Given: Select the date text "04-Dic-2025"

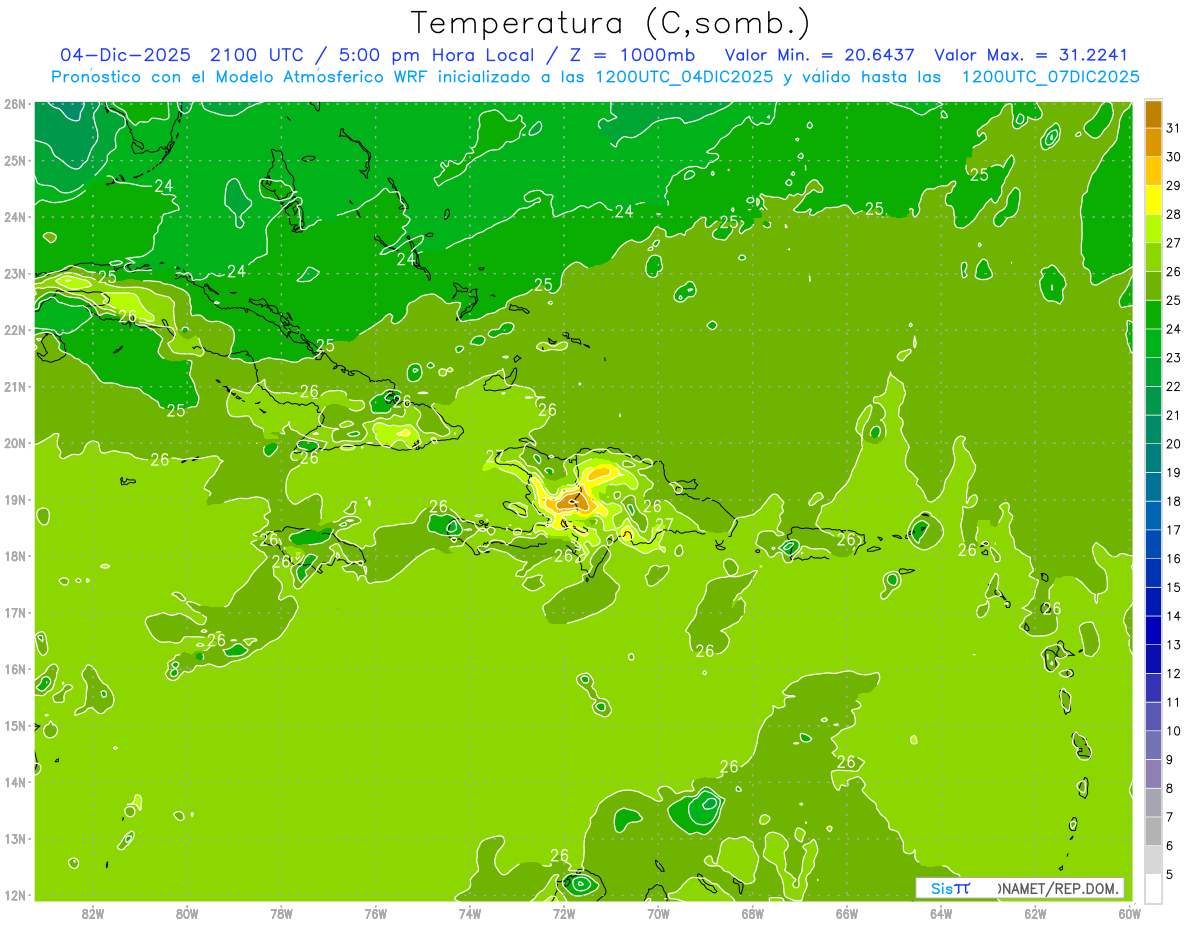Looking at the screenshot, I should 125,55.
